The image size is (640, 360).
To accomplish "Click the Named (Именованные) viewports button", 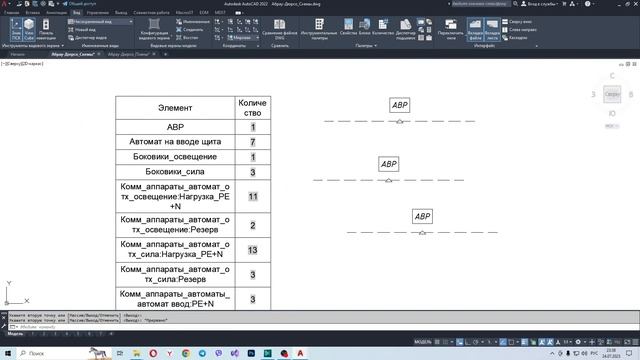I will [x=193, y=22].
